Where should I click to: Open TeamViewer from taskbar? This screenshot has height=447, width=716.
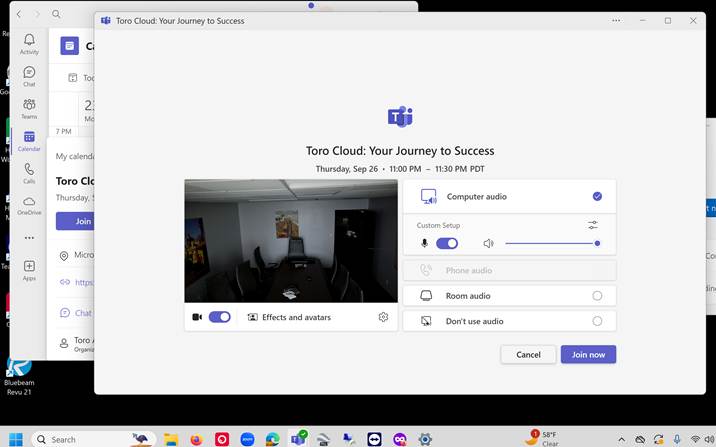pyautogui.click(x=374, y=440)
